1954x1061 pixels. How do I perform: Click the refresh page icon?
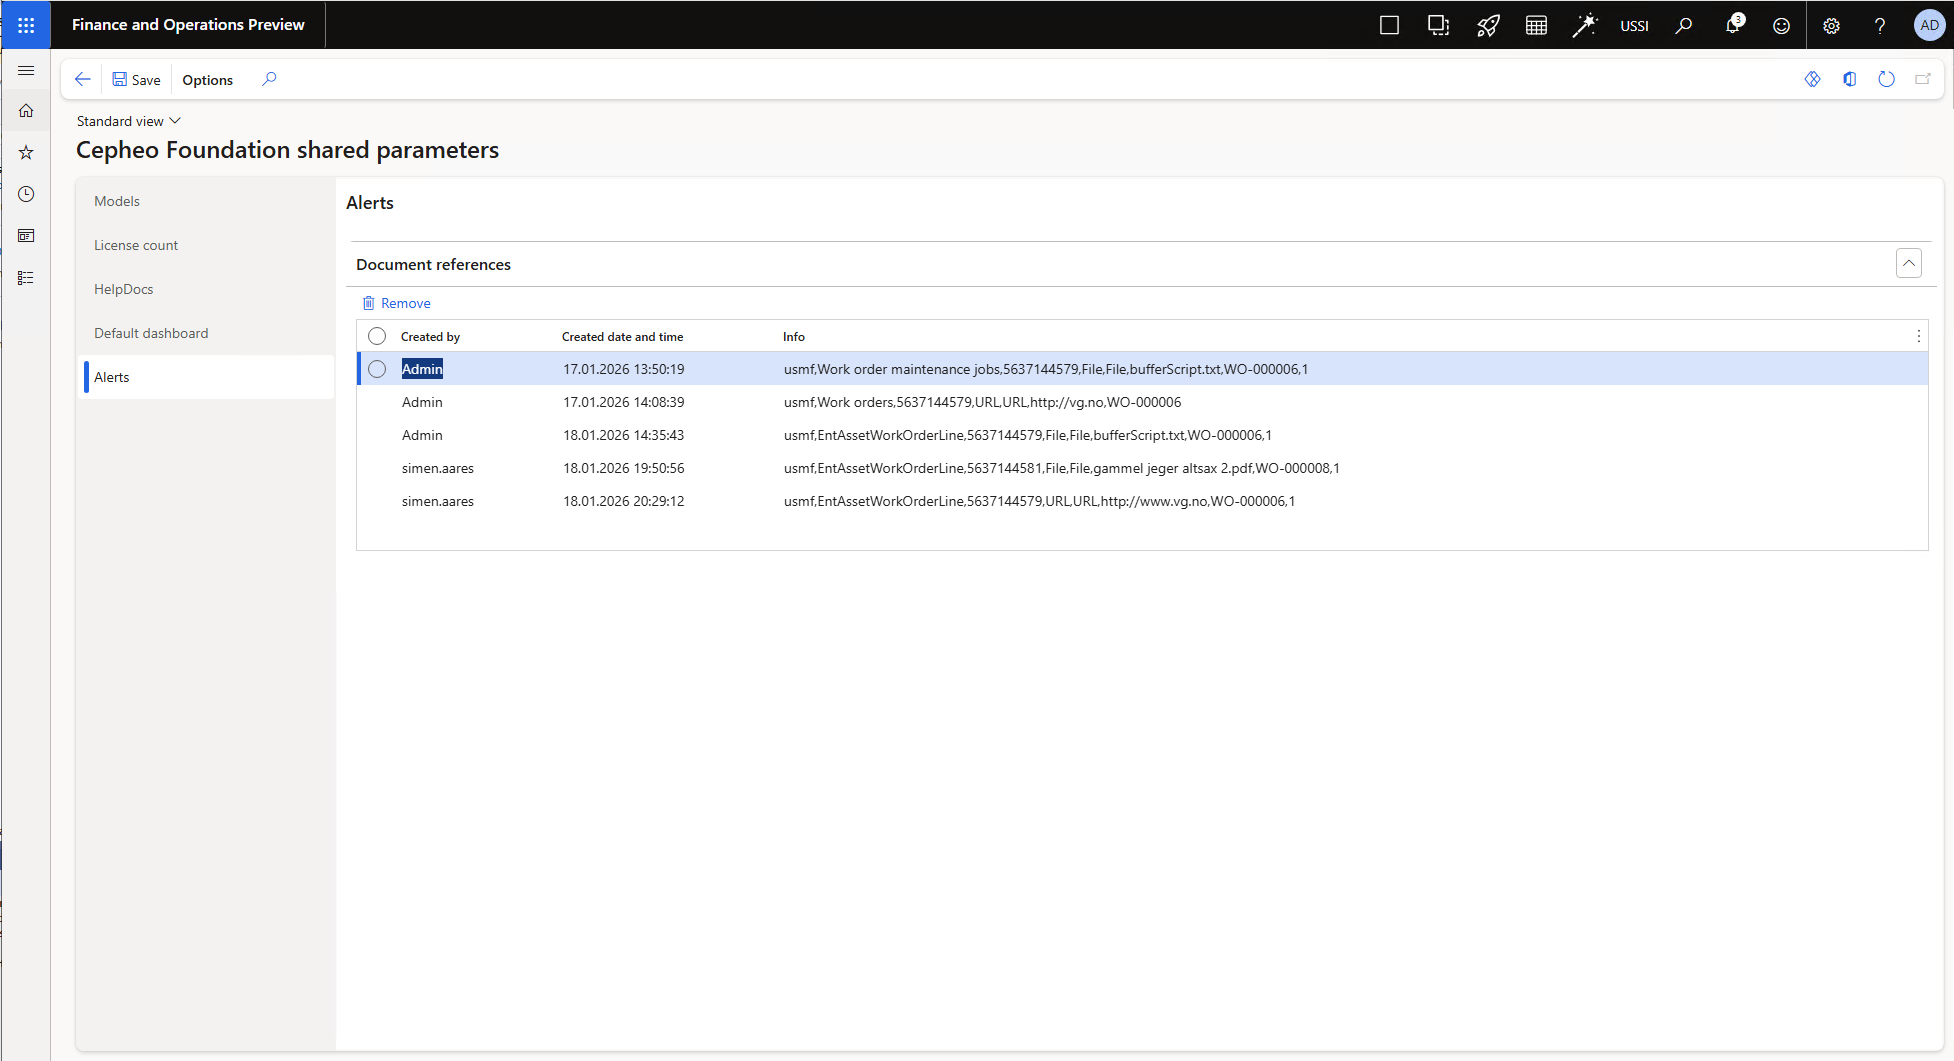click(1886, 79)
